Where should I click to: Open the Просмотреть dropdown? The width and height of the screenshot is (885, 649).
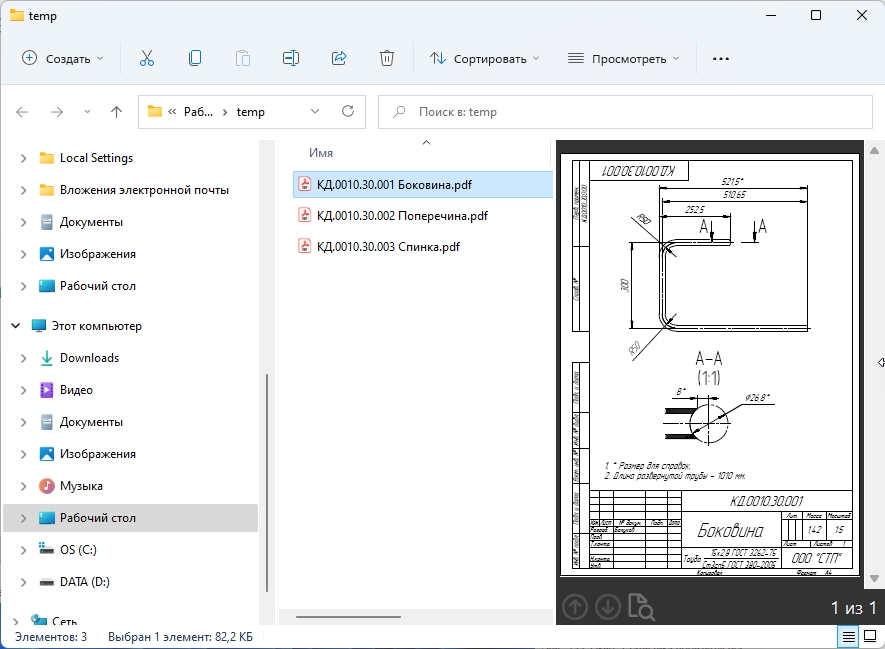[x=624, y=59]
